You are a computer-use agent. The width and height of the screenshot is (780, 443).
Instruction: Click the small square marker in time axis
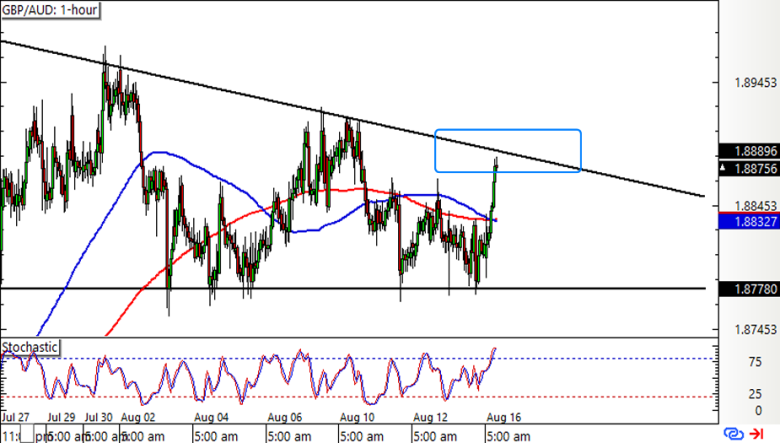click(x=27, y=434)
